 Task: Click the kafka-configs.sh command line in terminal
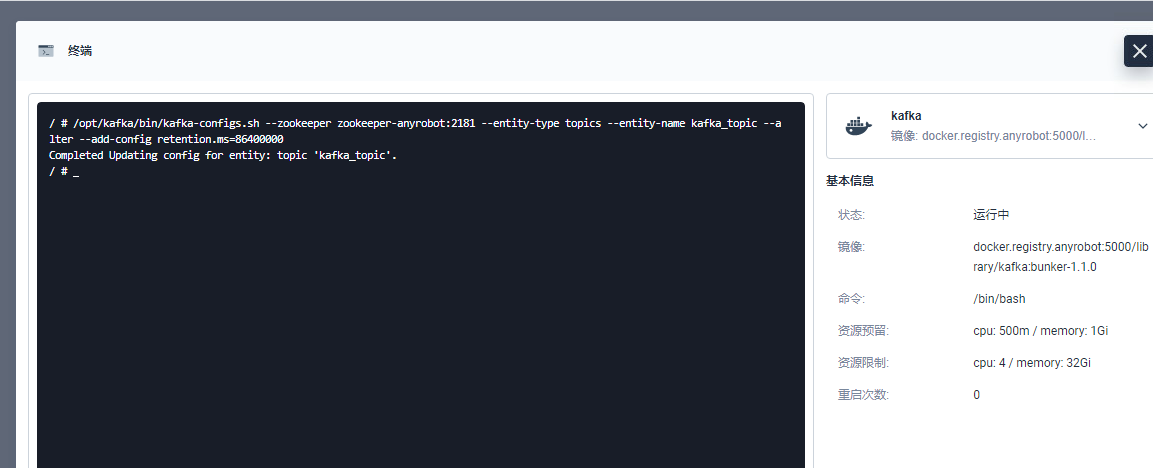(x=415, y=131)
